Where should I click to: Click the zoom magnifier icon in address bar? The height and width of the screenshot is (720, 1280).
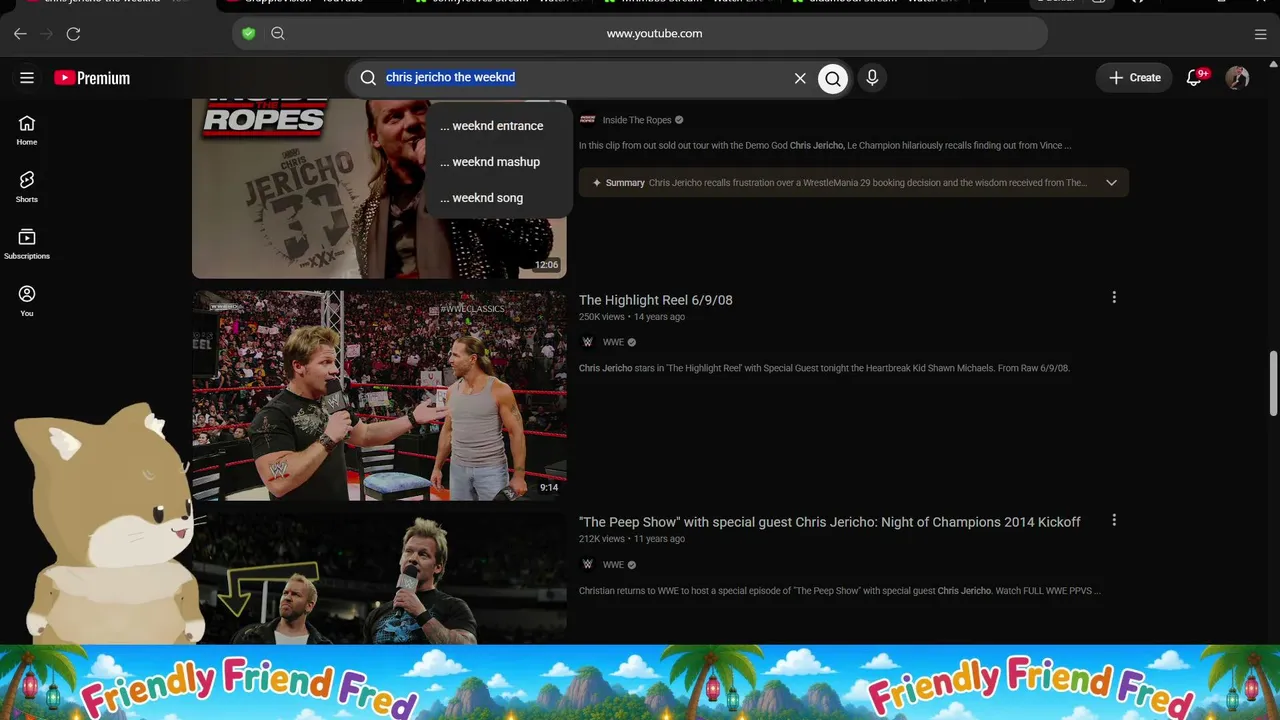[x=278, y=33]
